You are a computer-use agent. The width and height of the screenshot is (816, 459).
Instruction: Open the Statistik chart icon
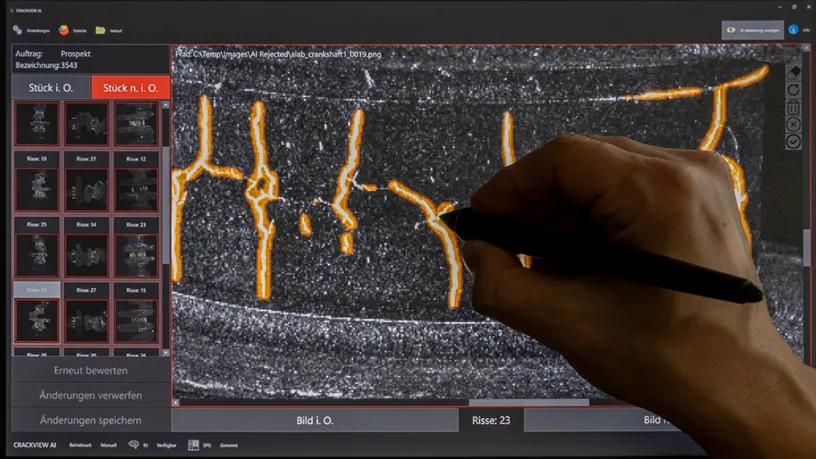pos(63,30)
